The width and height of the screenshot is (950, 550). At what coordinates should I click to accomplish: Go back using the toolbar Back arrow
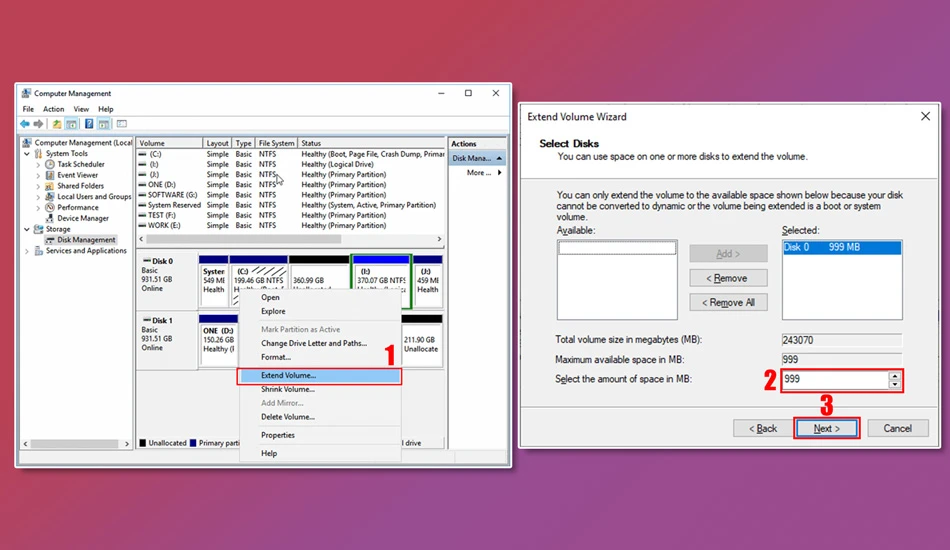(x=25, y=124)
